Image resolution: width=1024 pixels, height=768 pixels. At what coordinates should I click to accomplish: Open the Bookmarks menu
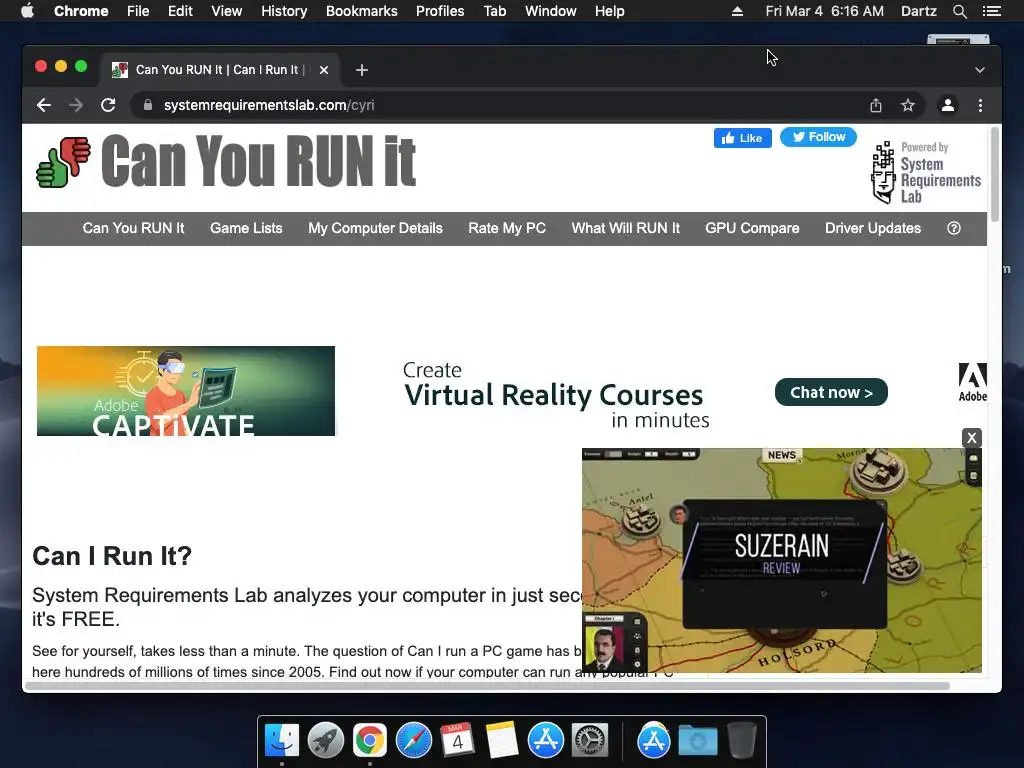tap(362, 11)
